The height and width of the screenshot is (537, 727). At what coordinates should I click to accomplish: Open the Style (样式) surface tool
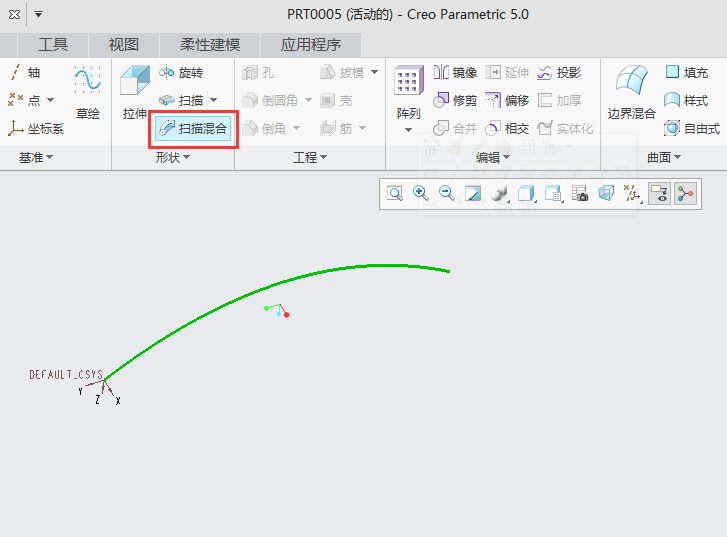point(686,100)
